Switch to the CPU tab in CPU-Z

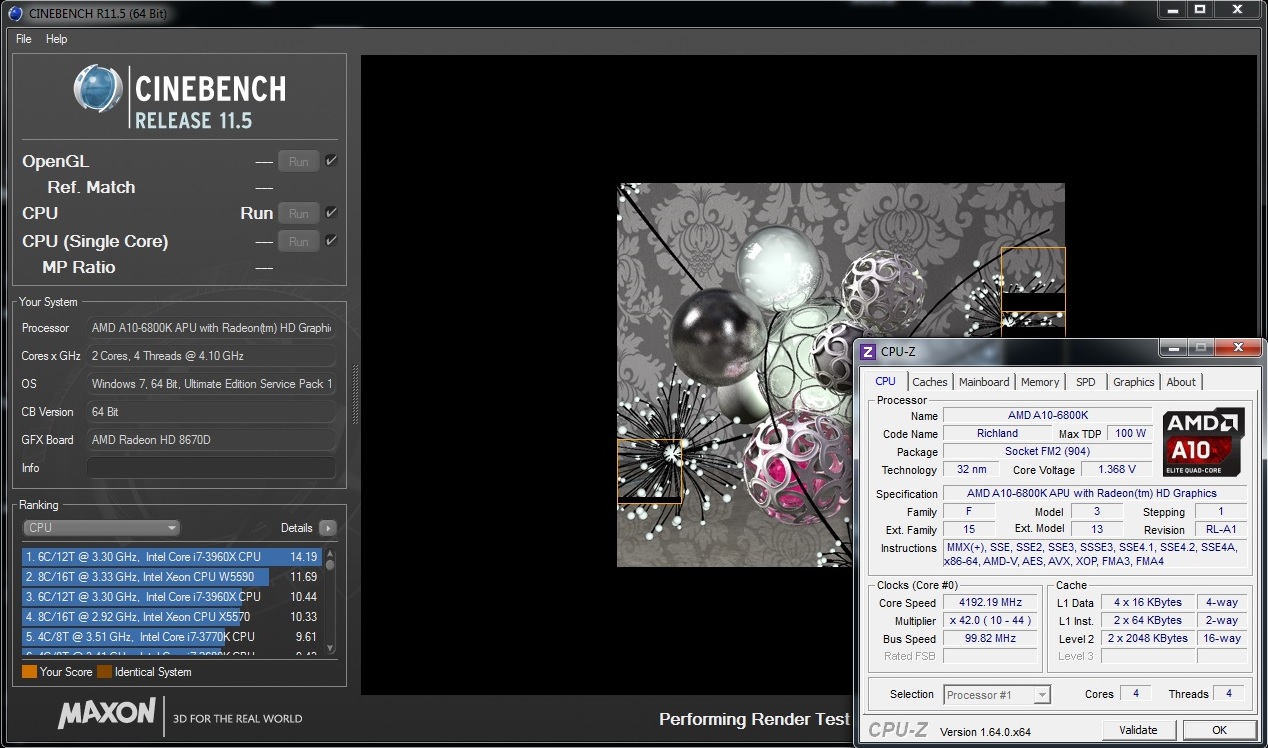click(886, 381)
